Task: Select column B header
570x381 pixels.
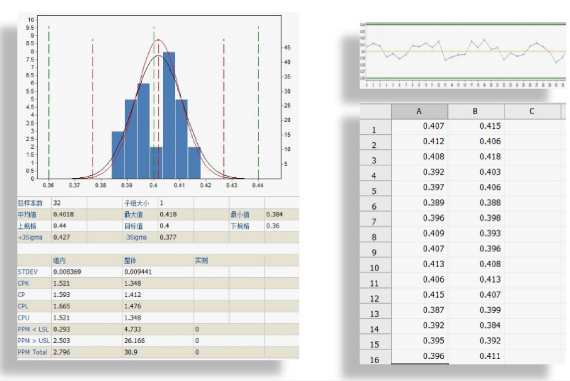Action: tap(476, 111)
